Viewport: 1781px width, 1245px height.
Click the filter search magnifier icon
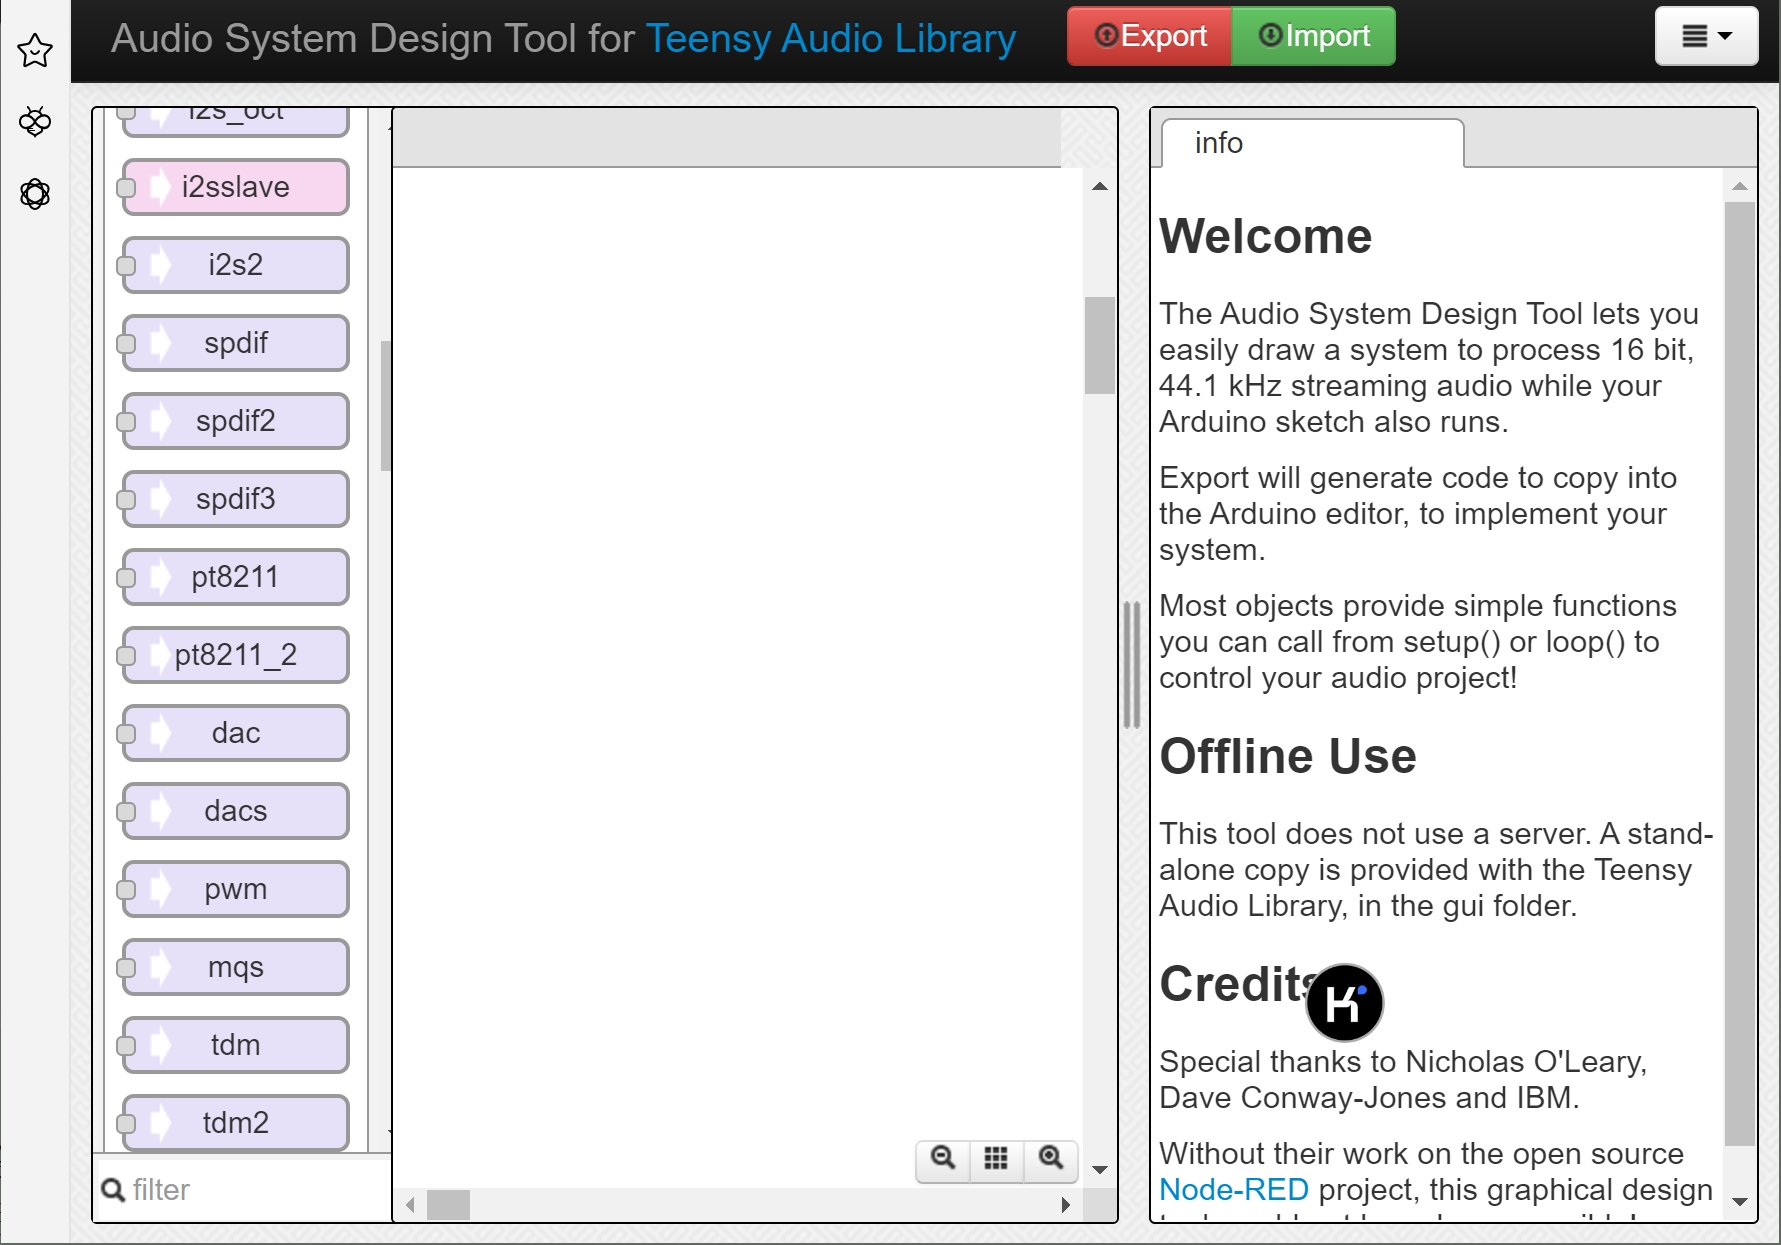coord(113,1190)
